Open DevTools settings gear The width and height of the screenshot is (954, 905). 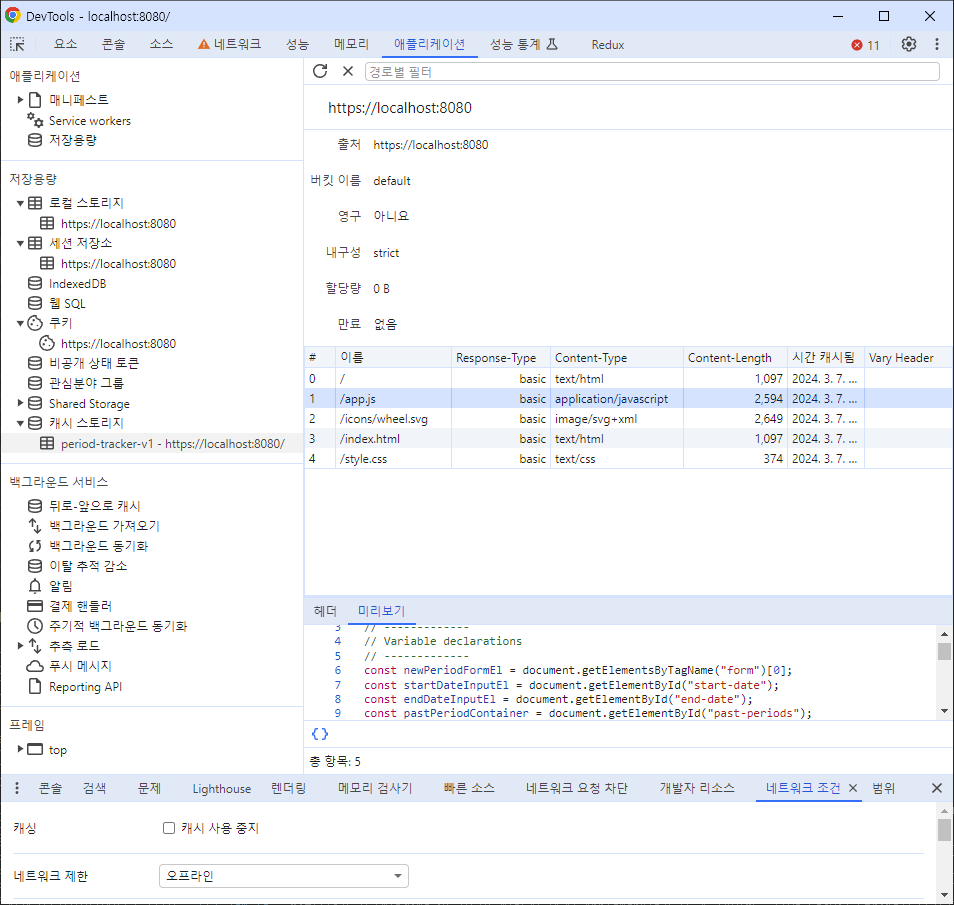tap(908, 44)
